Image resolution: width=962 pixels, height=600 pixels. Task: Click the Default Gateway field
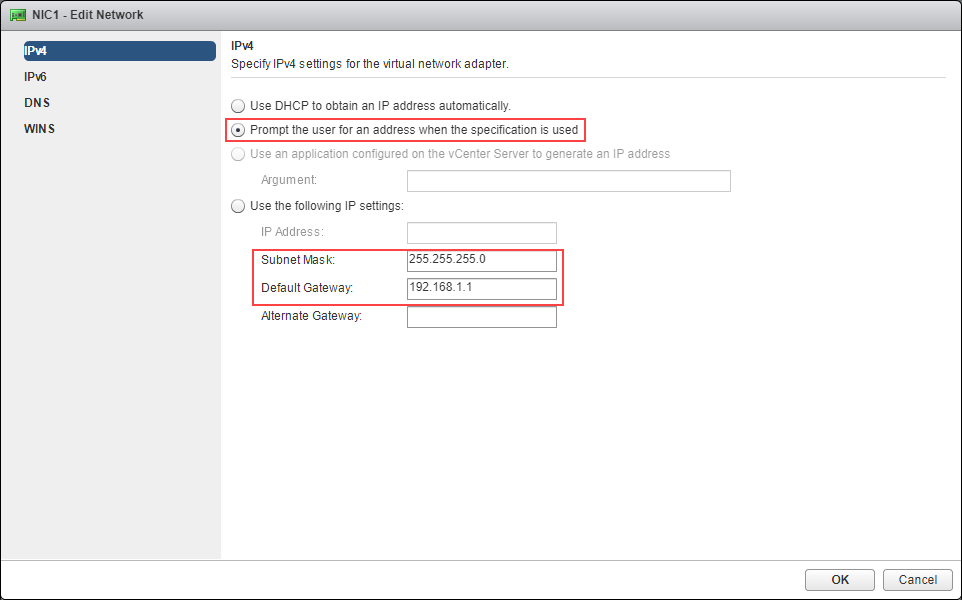(482, 289)
